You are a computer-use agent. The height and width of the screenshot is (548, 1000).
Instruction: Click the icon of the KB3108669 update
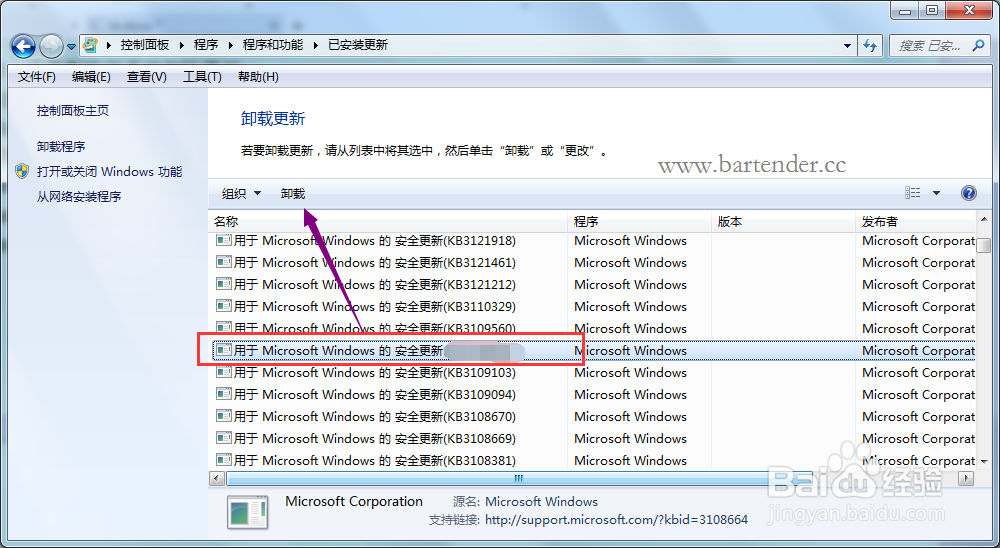(223, 438)
